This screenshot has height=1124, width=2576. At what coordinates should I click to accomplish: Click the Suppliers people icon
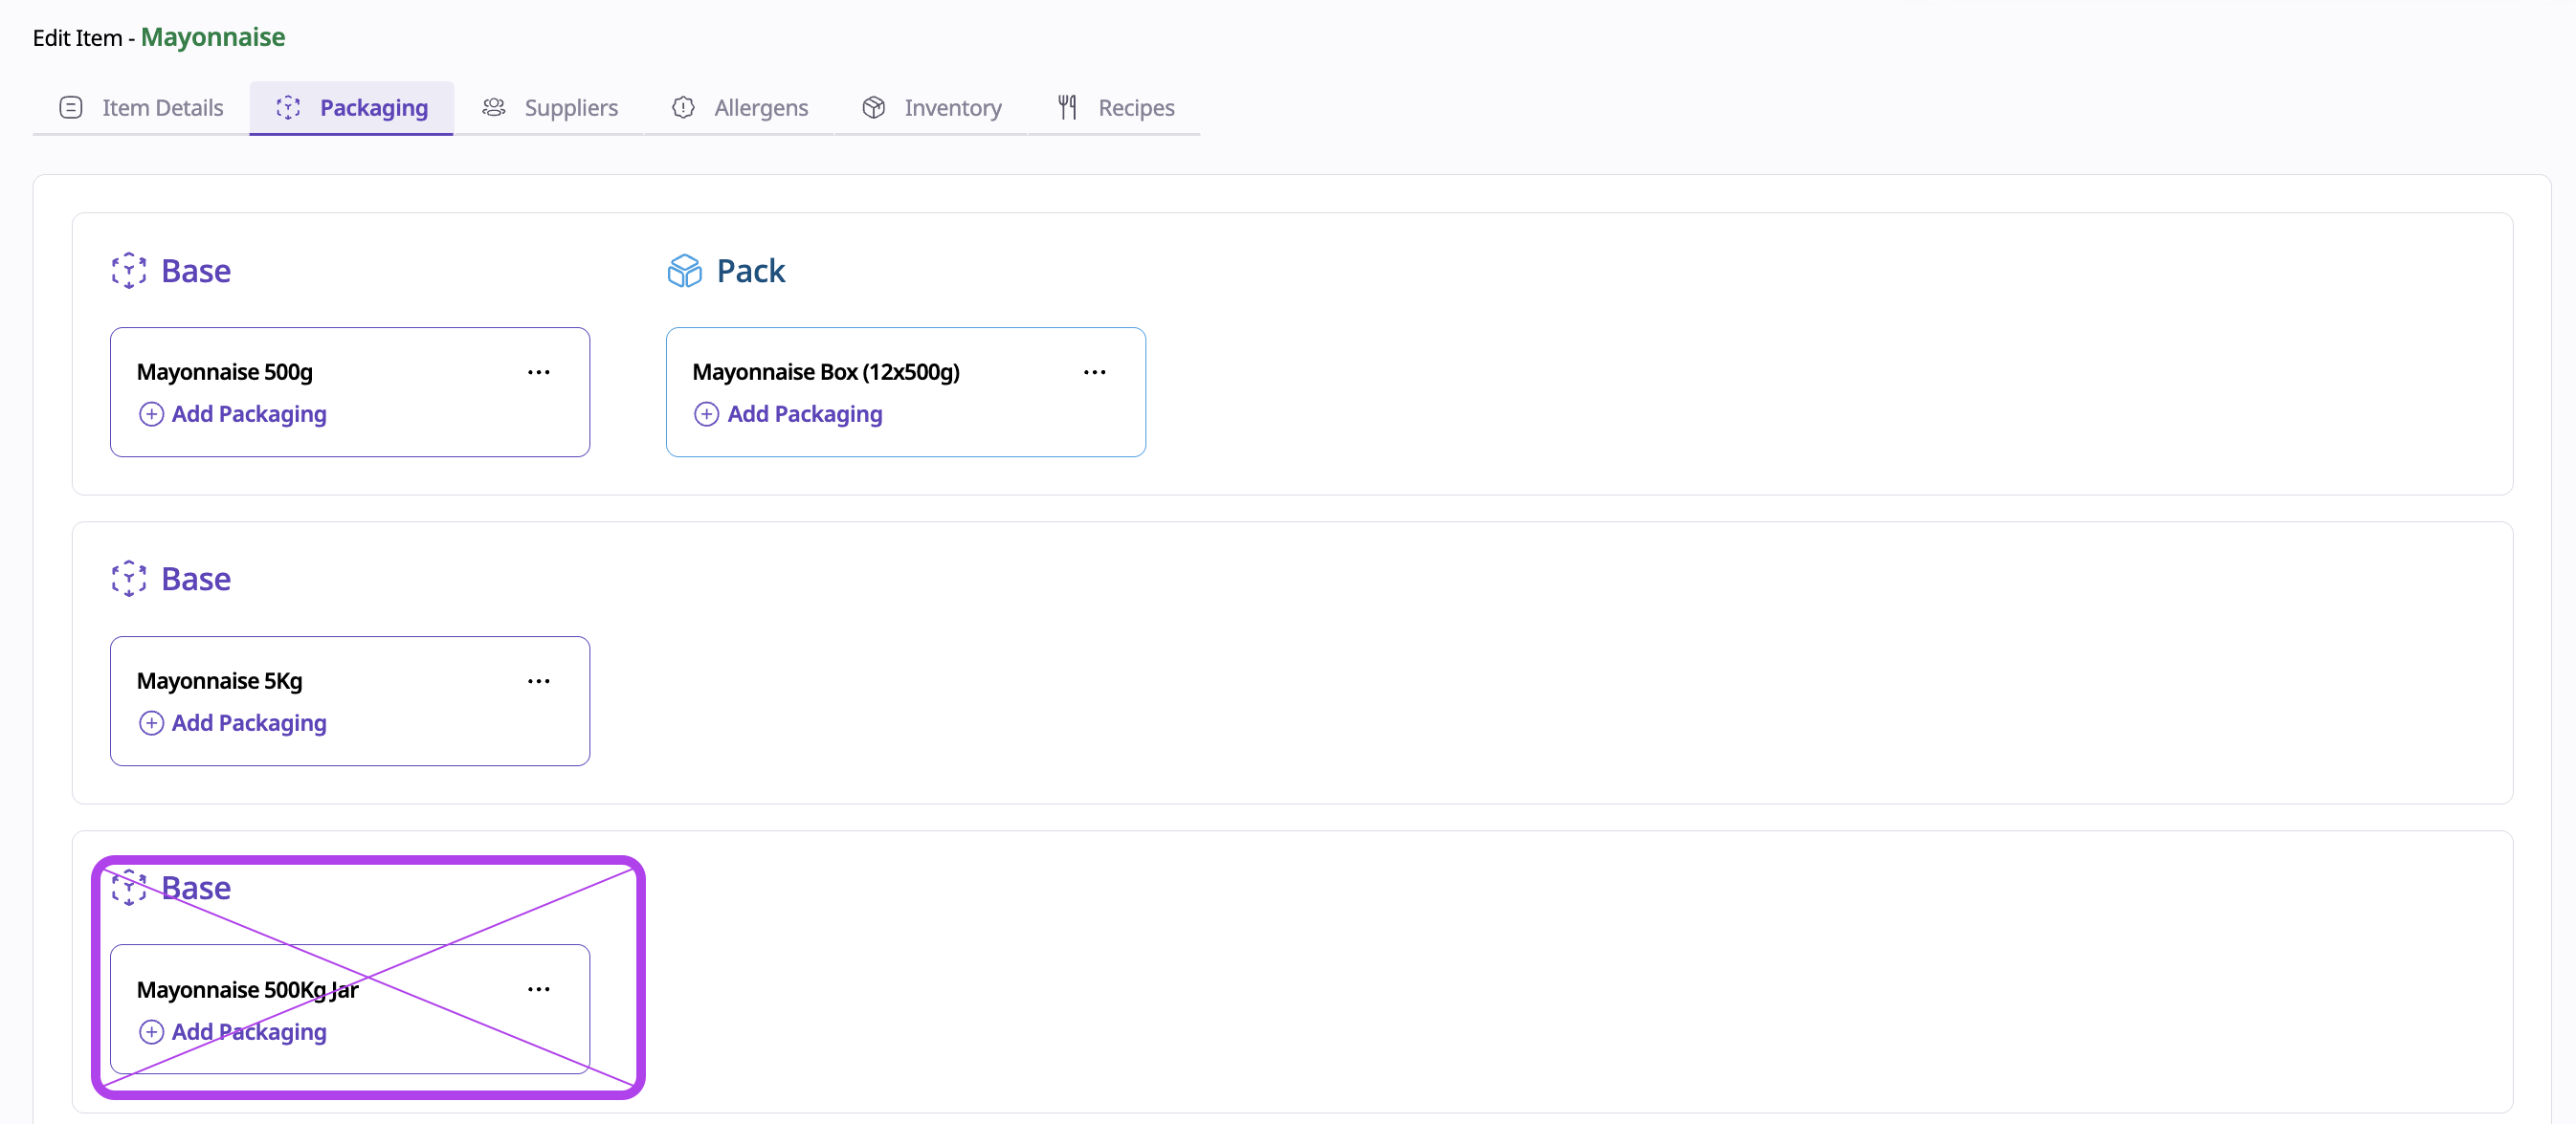click(x=494, y=108)
